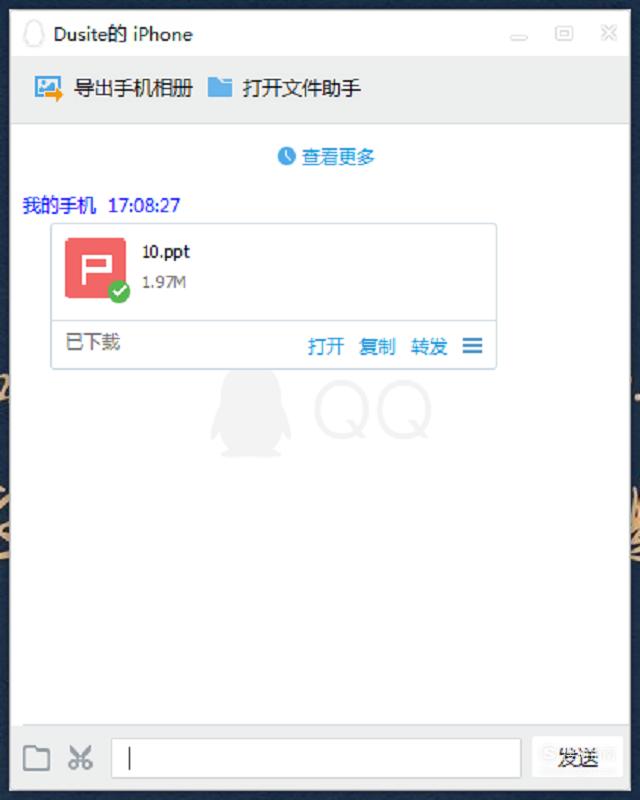Click 导出手机相册 toolbar label

[133, 88]
